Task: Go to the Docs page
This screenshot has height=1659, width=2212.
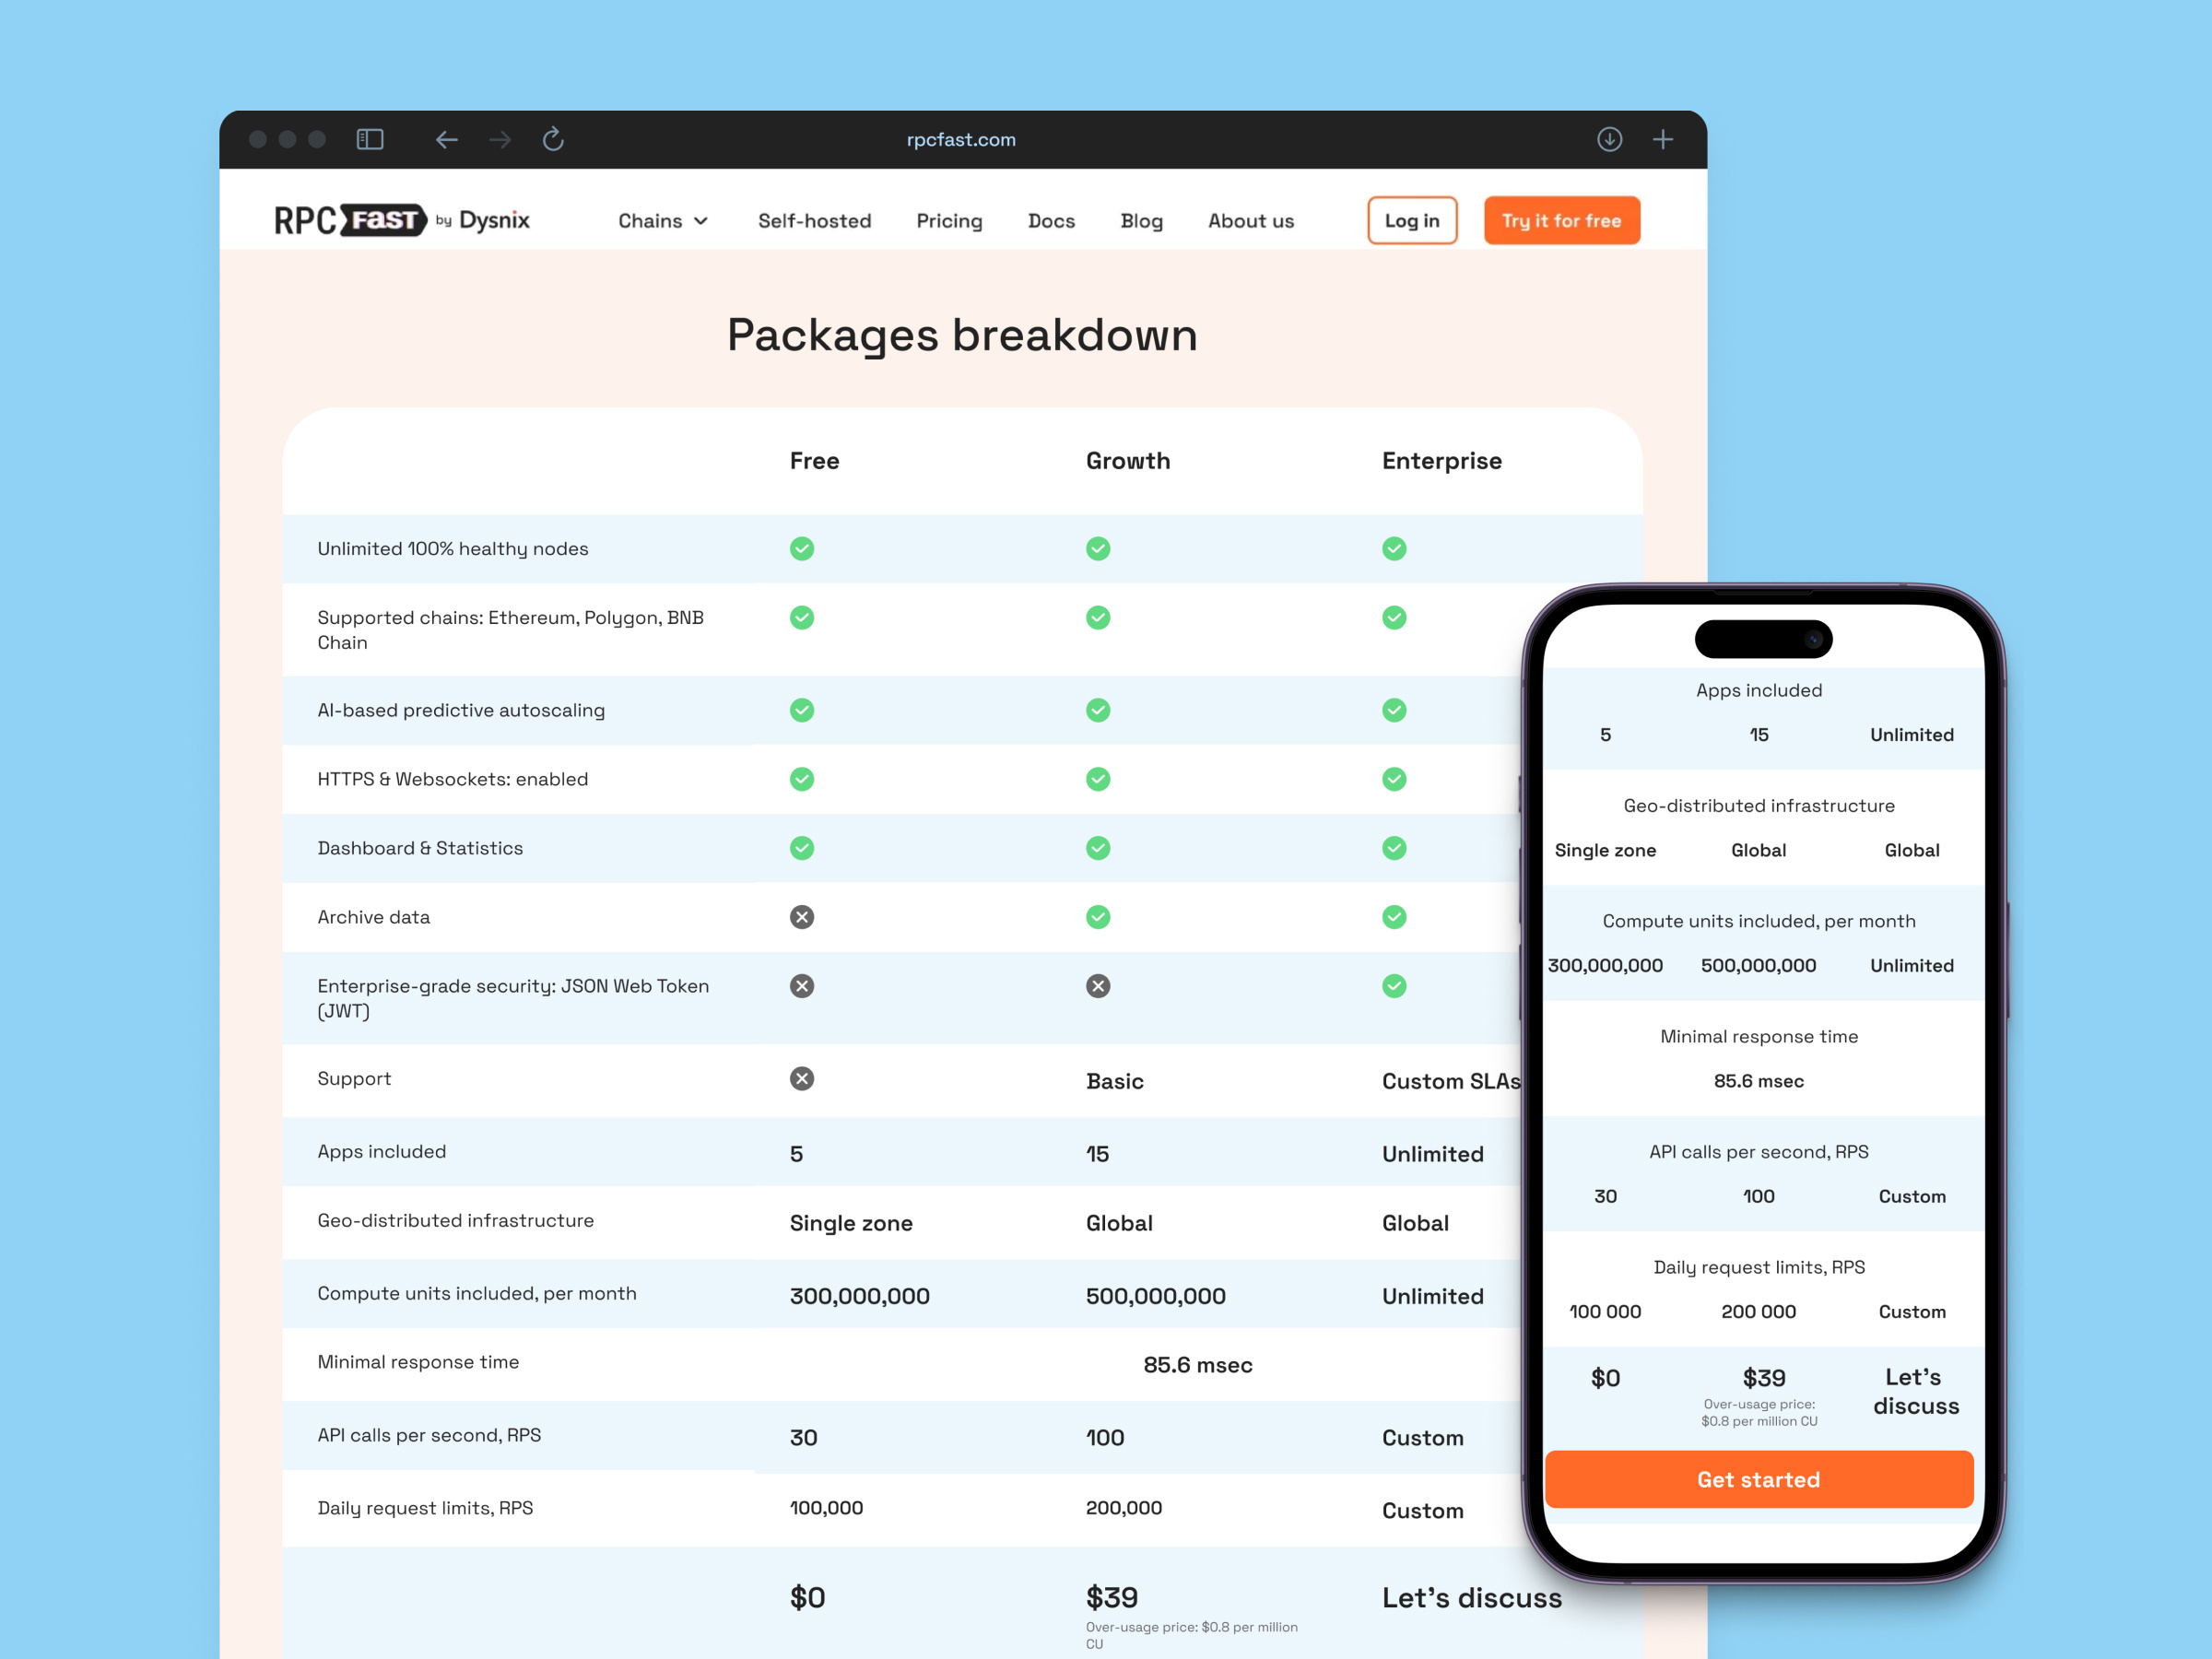Action: (1050, 221)
